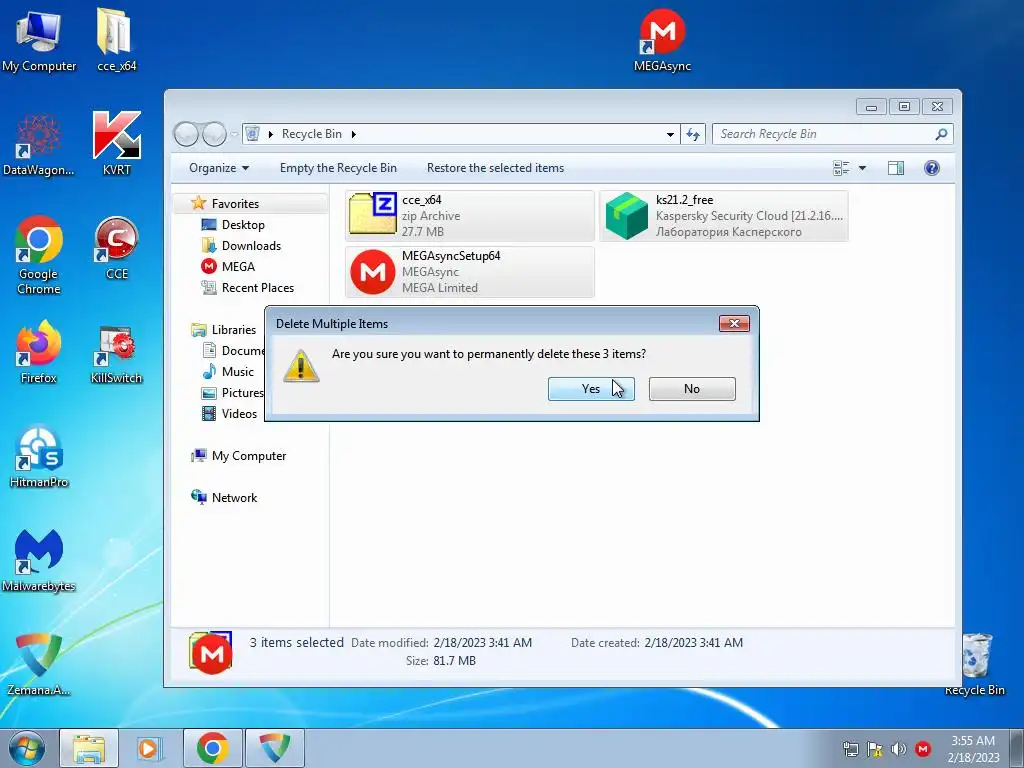Expand arrow after Recycle Bin in path
Screen dimensions: 1024x768
click(353, 134)
